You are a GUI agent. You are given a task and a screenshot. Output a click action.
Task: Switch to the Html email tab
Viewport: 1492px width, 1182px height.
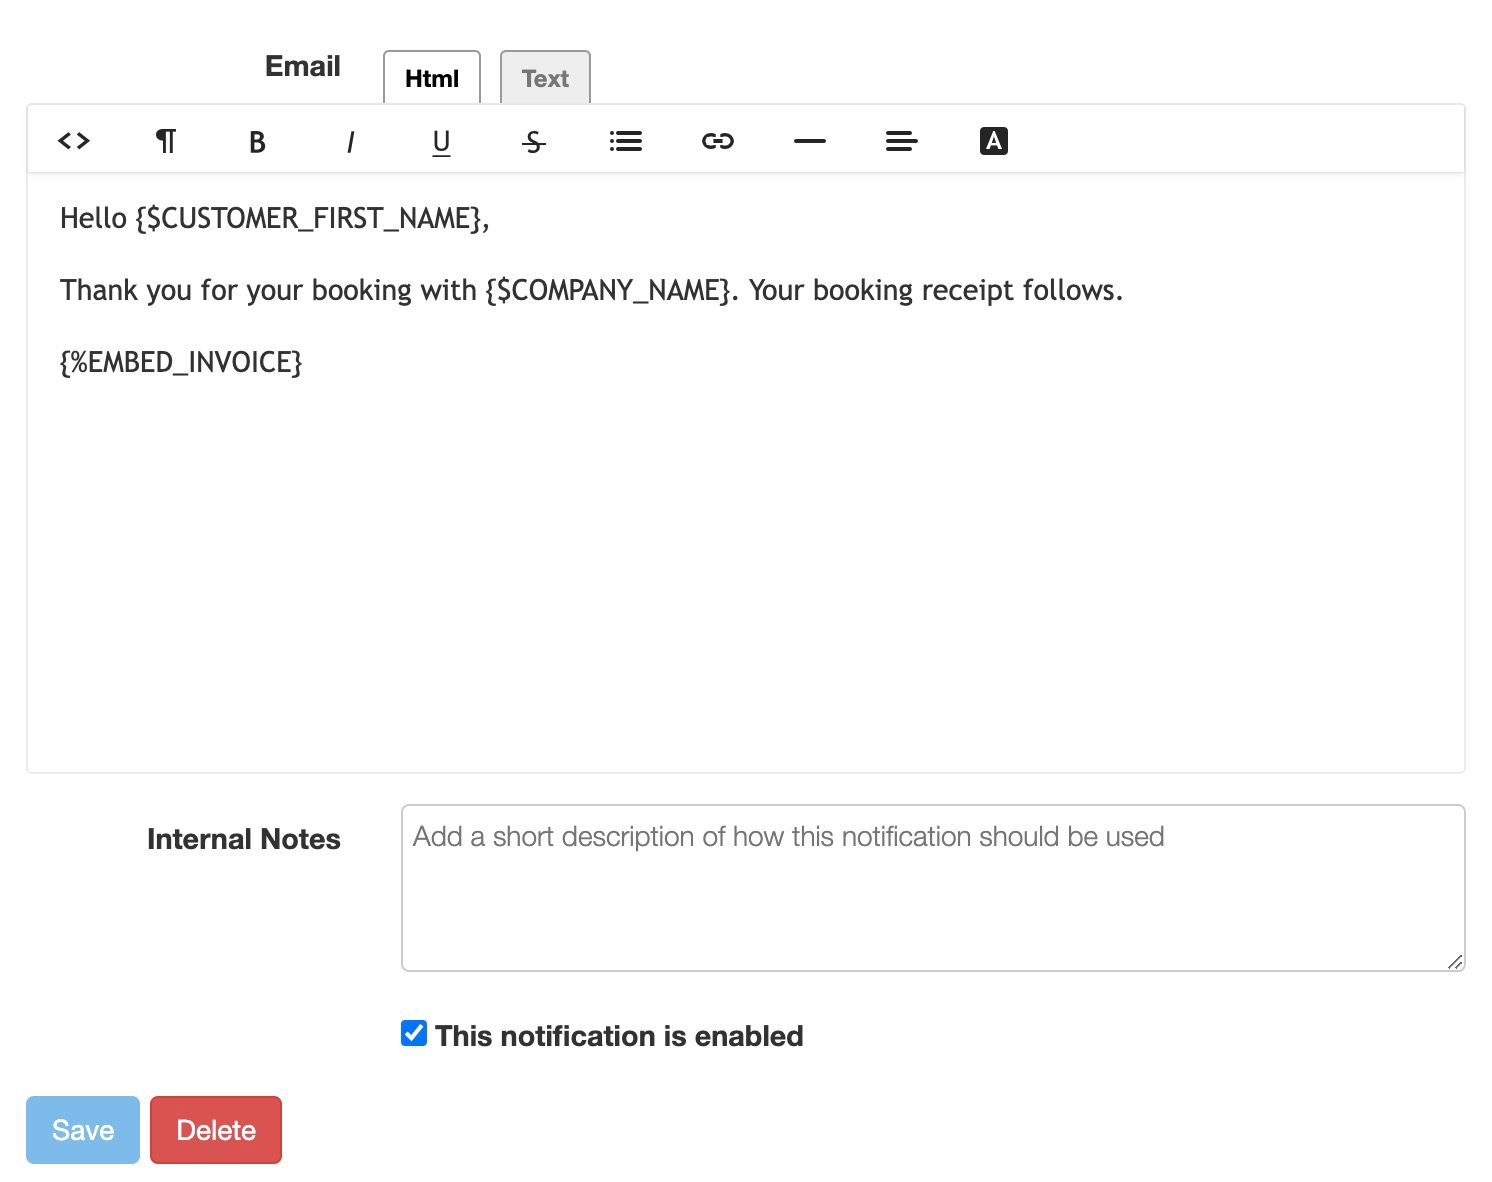click(x=432, y=77)
